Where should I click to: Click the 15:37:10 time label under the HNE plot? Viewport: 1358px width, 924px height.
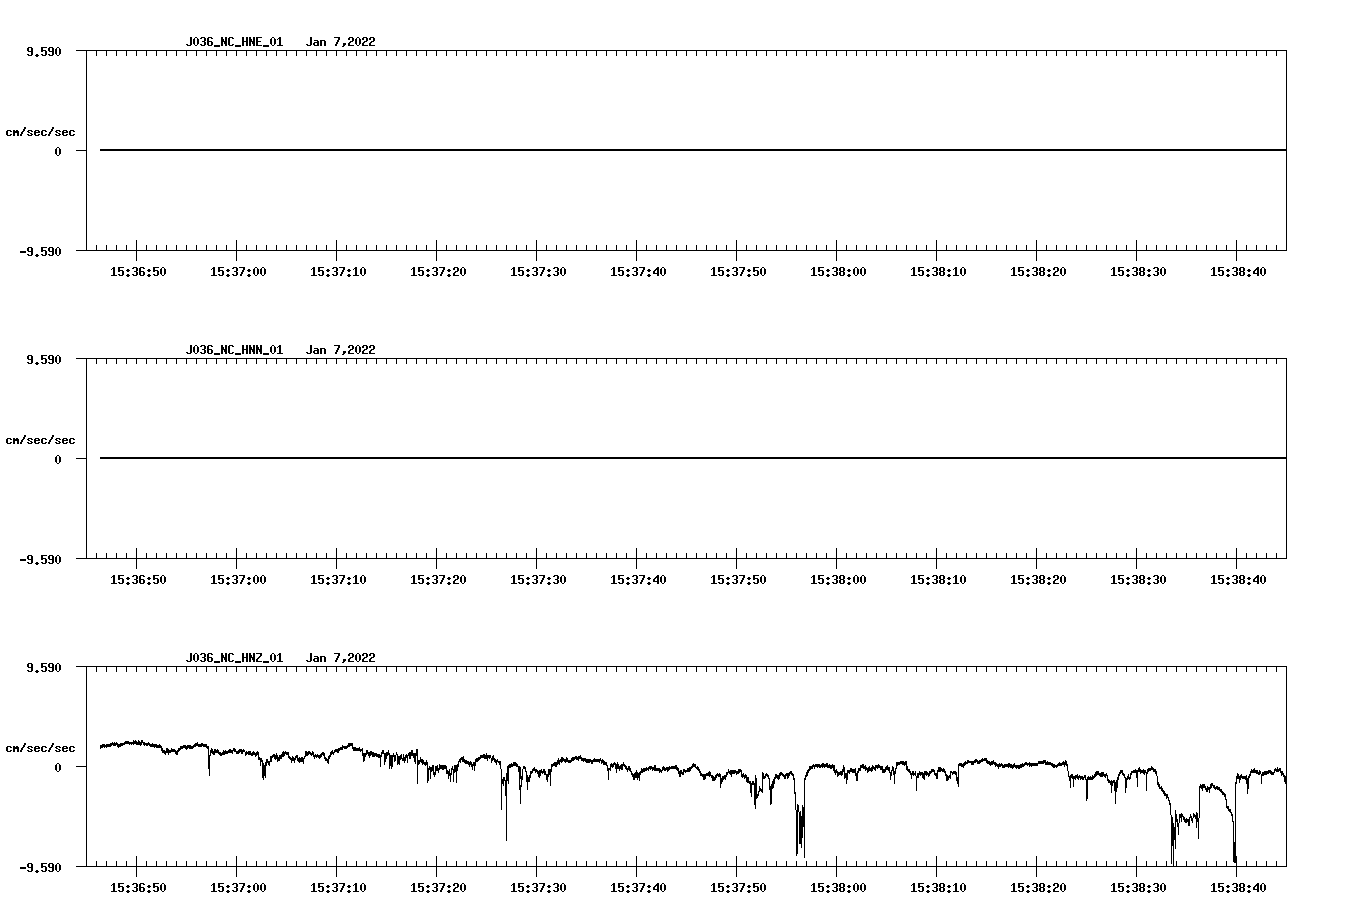tap(338, 272)
